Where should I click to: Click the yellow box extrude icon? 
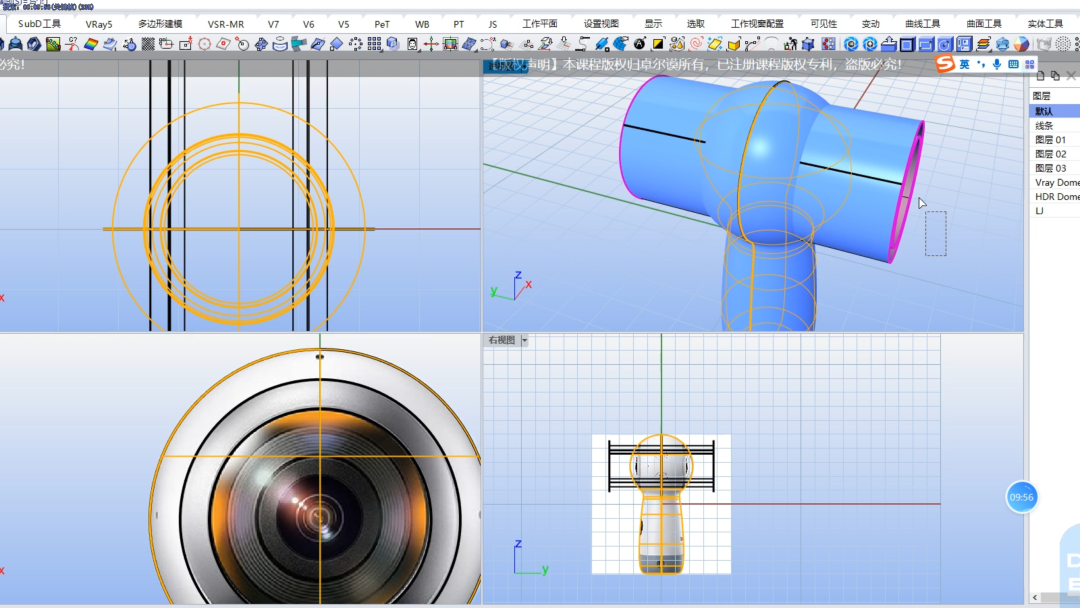(734, 44)
